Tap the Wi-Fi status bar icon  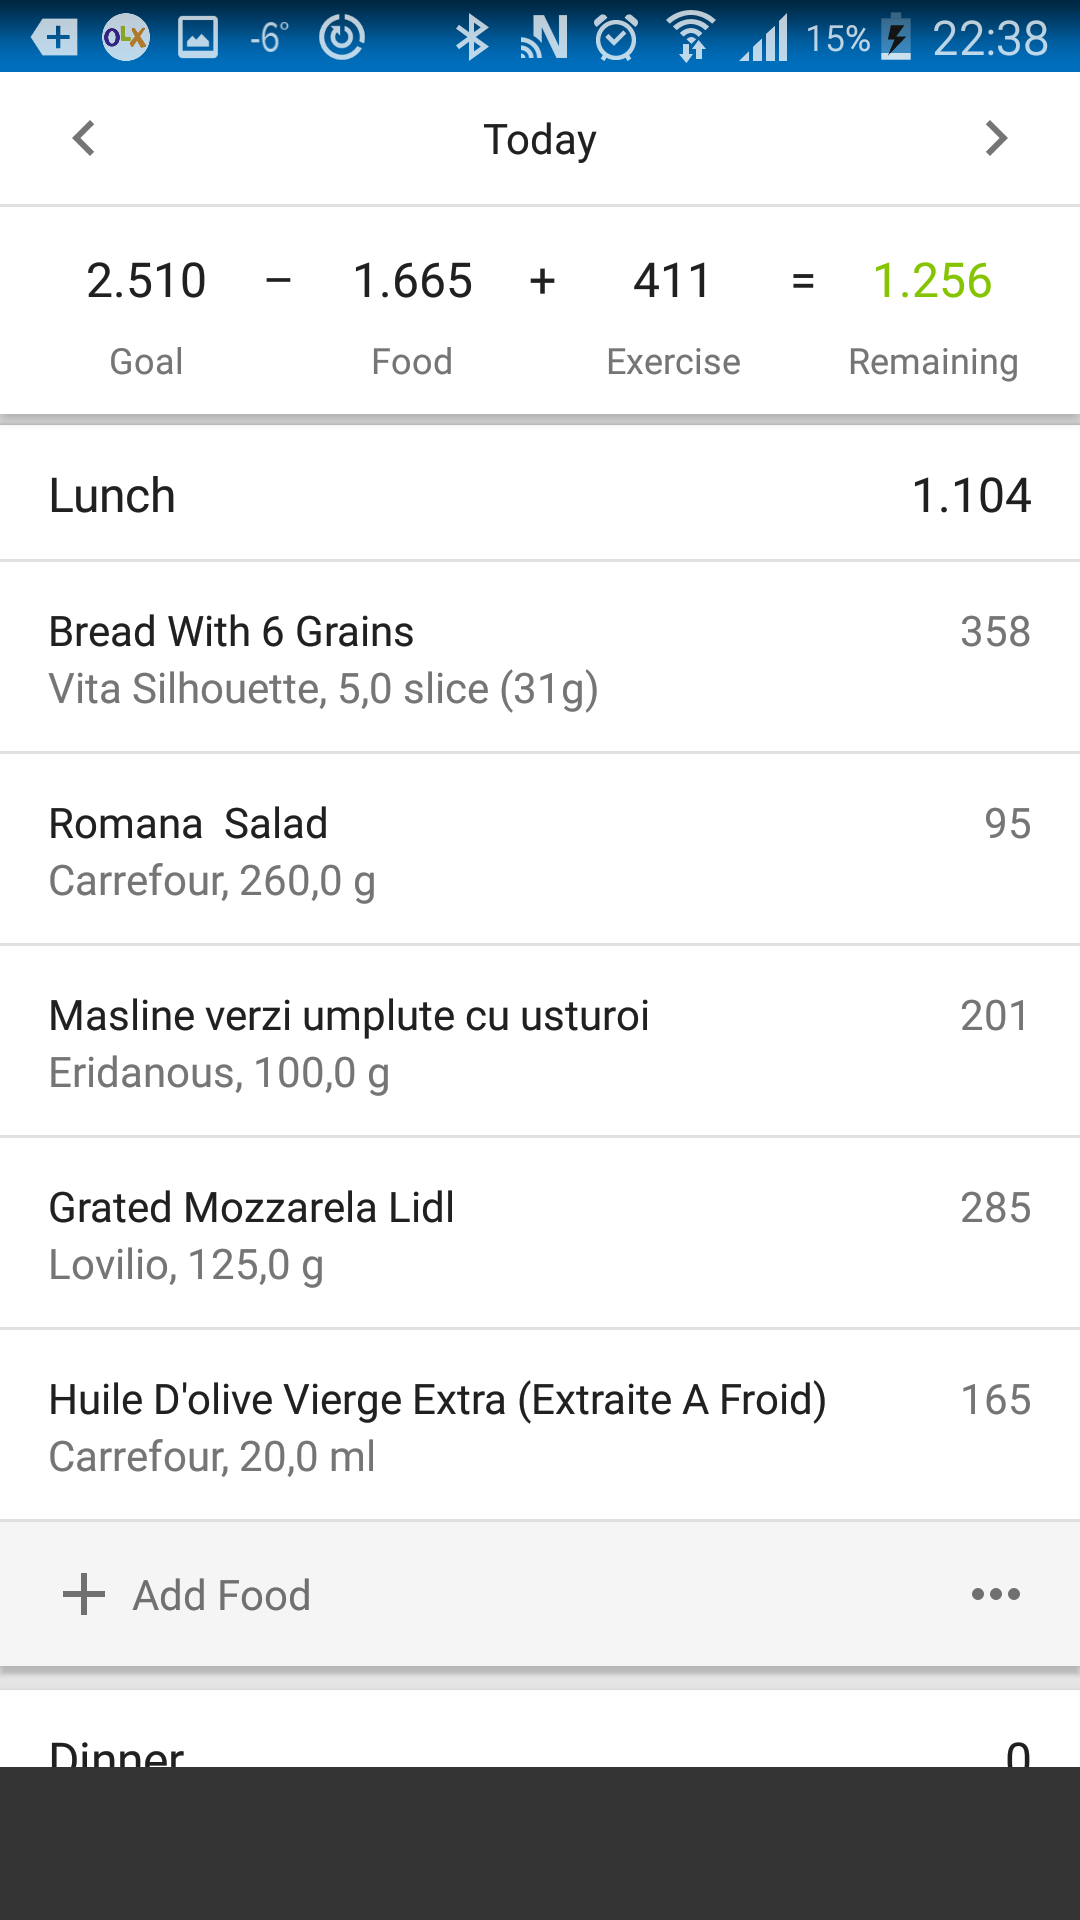pyautogui.click(x=691, y=38)
